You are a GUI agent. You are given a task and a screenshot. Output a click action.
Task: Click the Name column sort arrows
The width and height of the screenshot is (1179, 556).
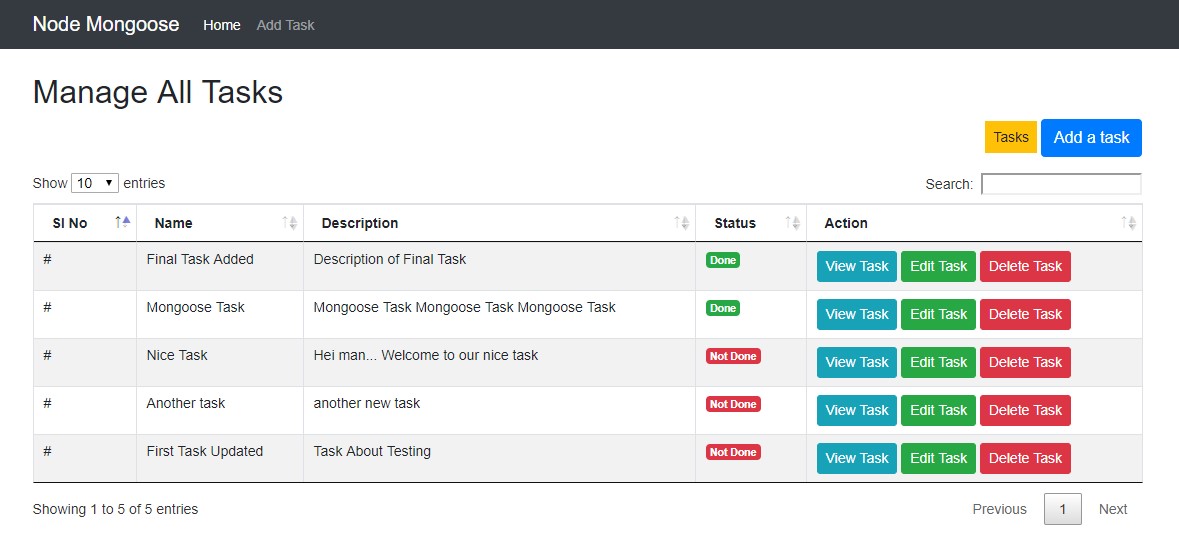(x=290, y=223)
